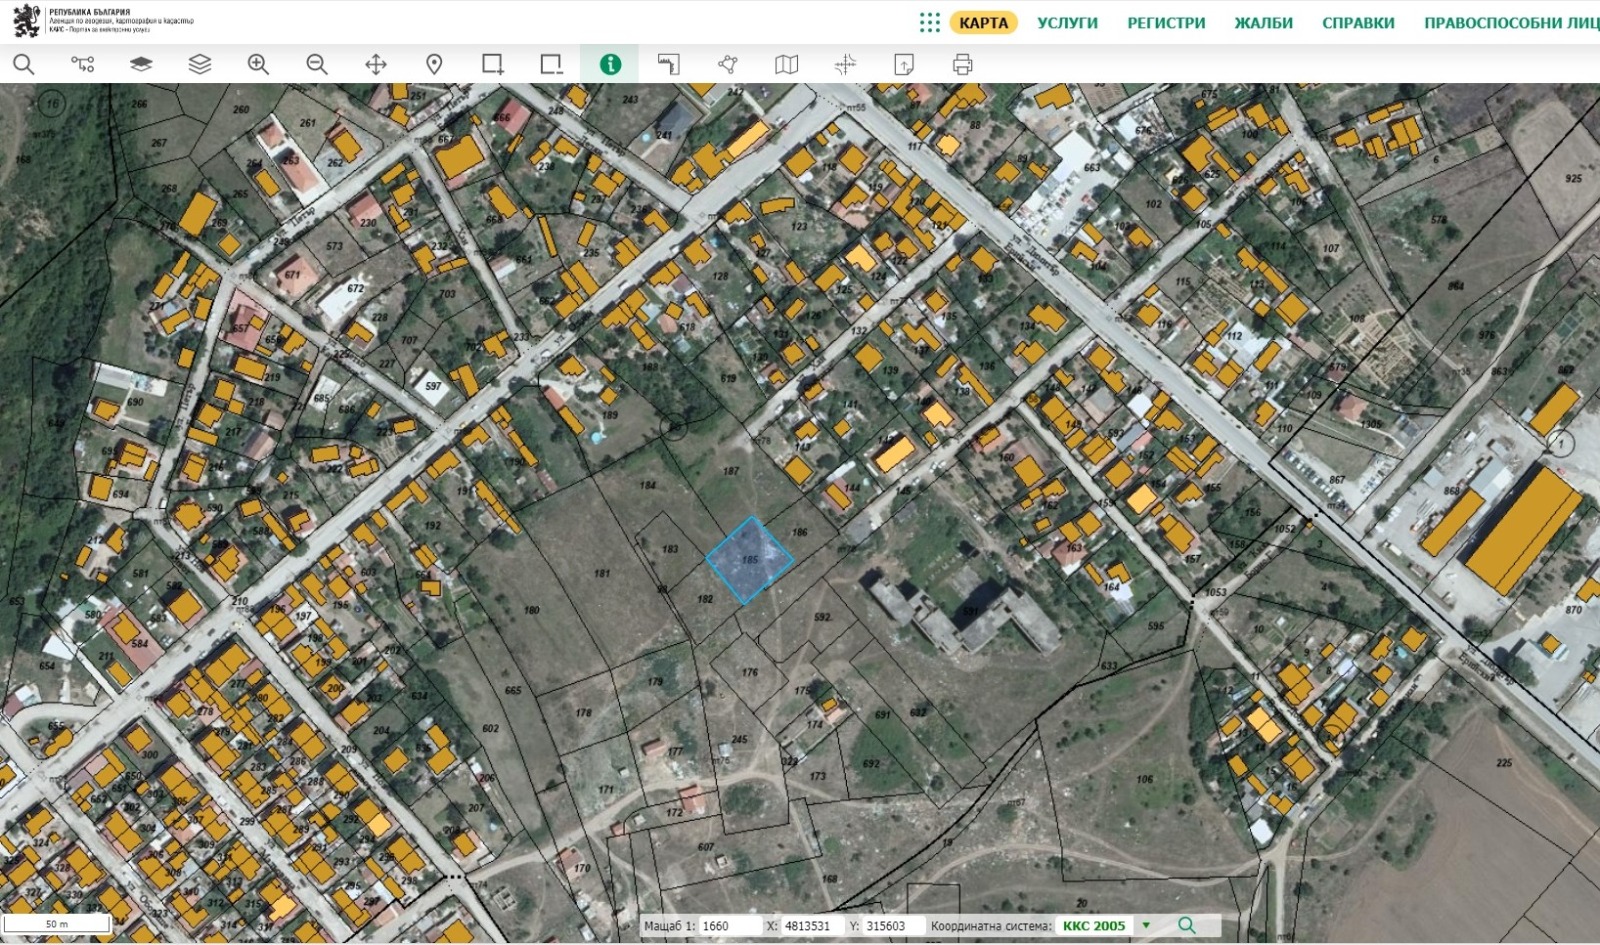Click the print map icon
Image resolution: width=1600 pixels, height=945 pixels.
tap(962, 65)
